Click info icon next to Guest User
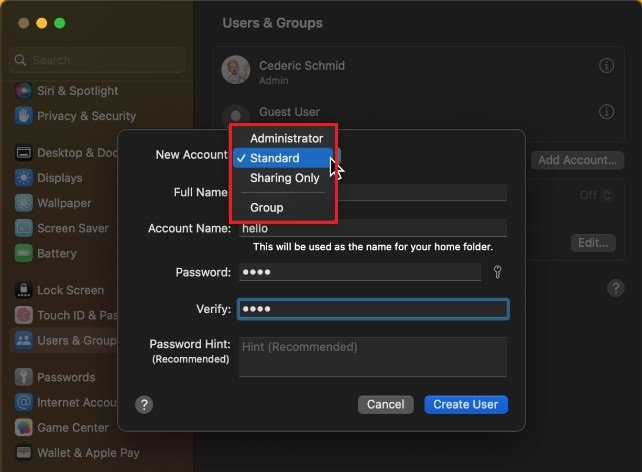The width and height of the screenshot is (642, 472). click(x=606, y=112)
